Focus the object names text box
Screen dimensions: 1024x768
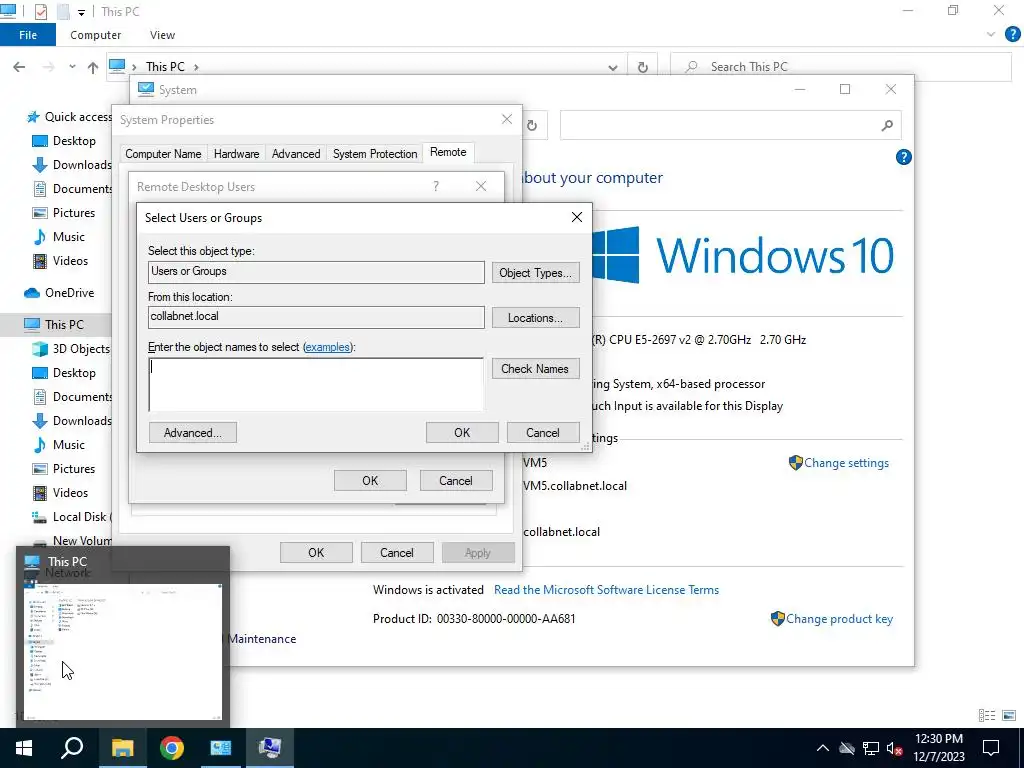(x=316, y=385)
